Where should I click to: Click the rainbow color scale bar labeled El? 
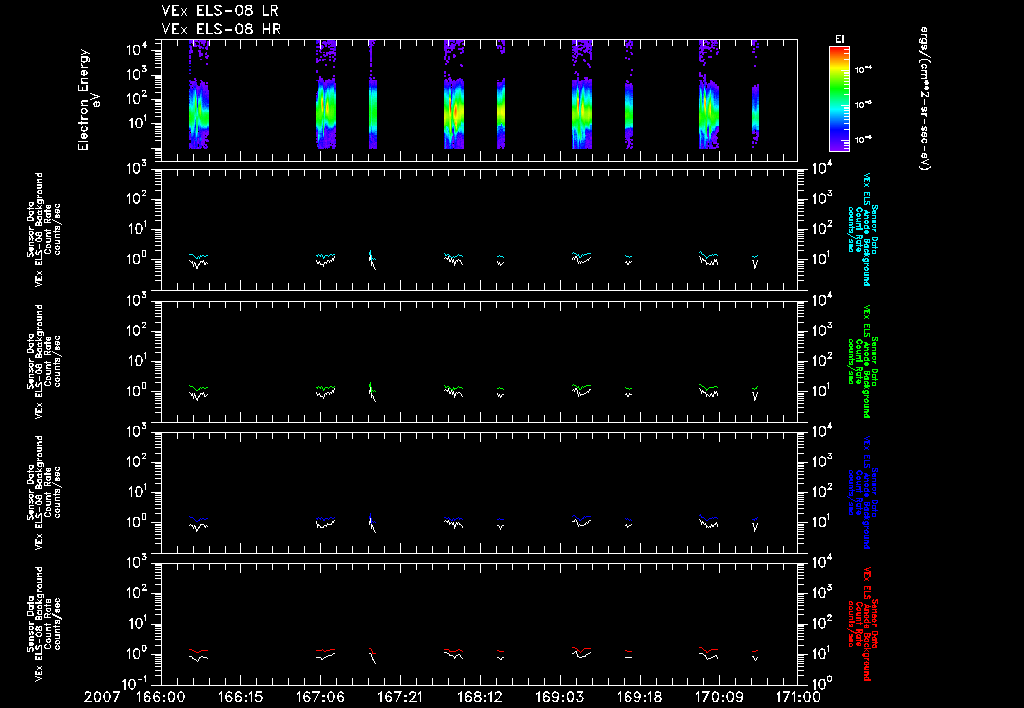(x=839, y=99)
